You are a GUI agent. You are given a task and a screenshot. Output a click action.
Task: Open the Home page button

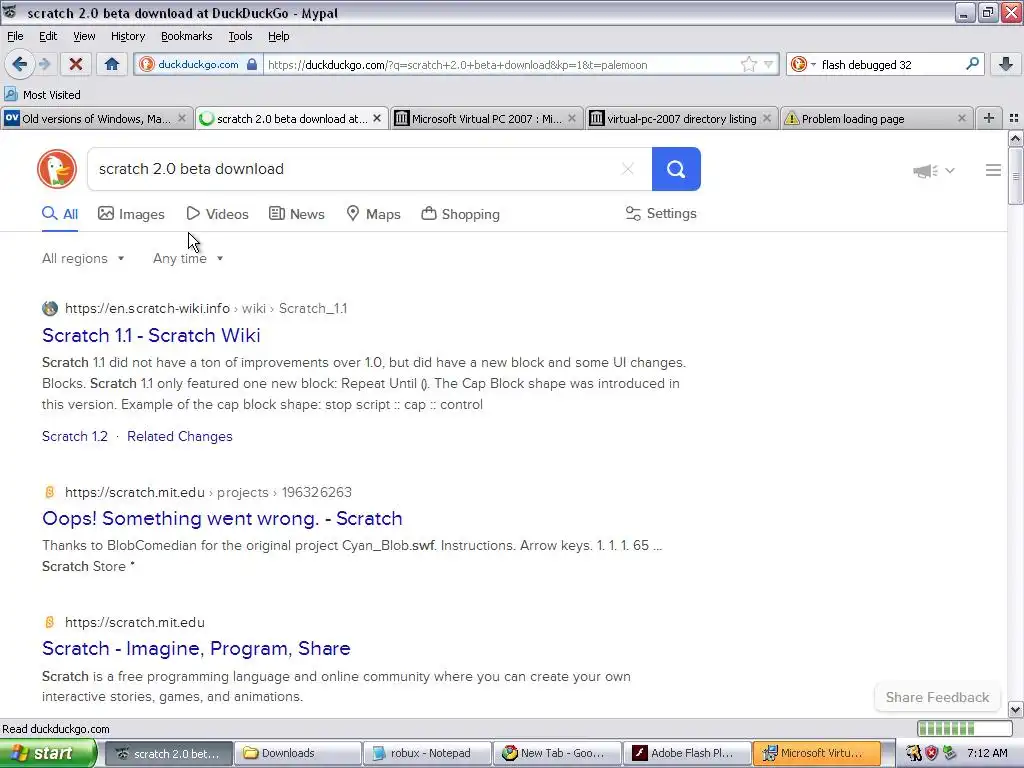(x=112, y=64)
